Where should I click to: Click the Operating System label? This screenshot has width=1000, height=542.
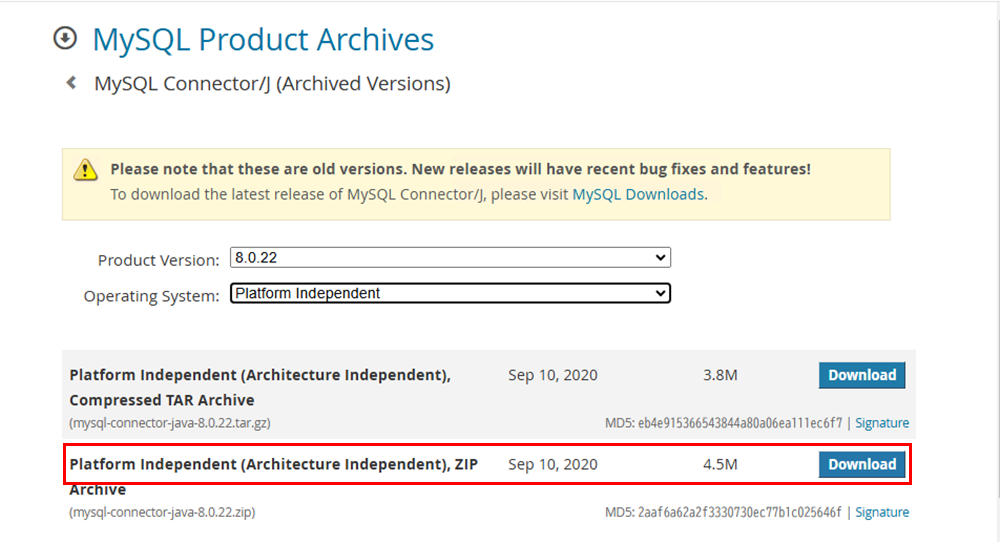pos(151,296)
